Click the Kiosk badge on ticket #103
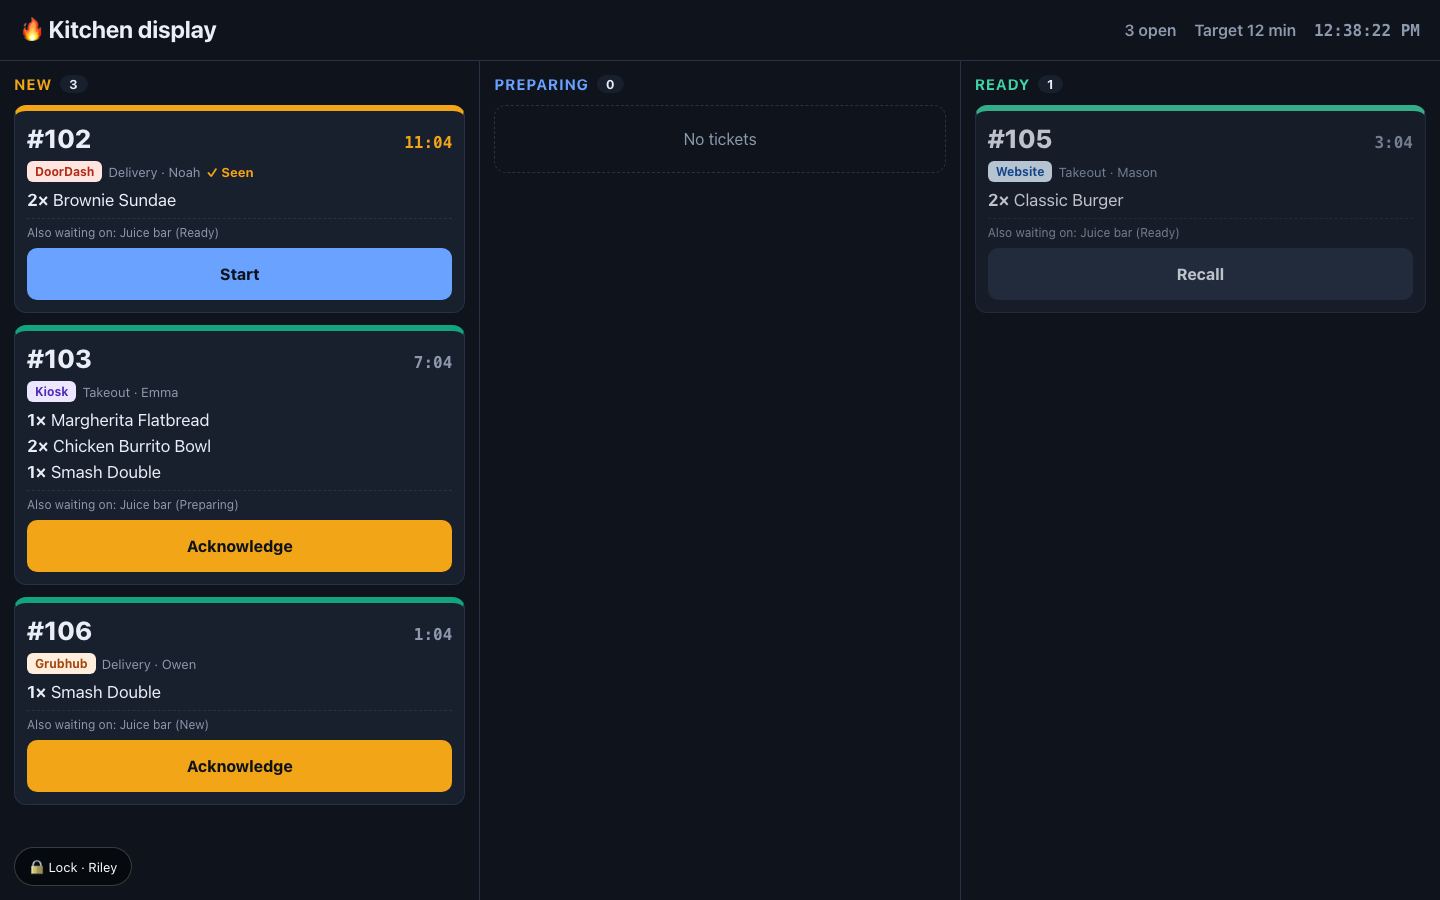The height and width of the screenshot is (900, 1440). click(x=51, y=392)
